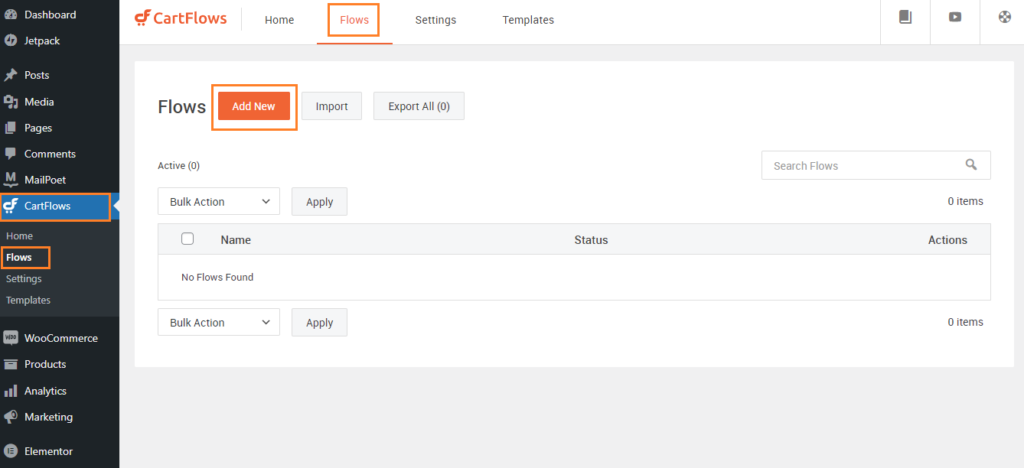Click the Comments bubble icon
This screenshot has height=468, width=1024.
tap(10, 154)
